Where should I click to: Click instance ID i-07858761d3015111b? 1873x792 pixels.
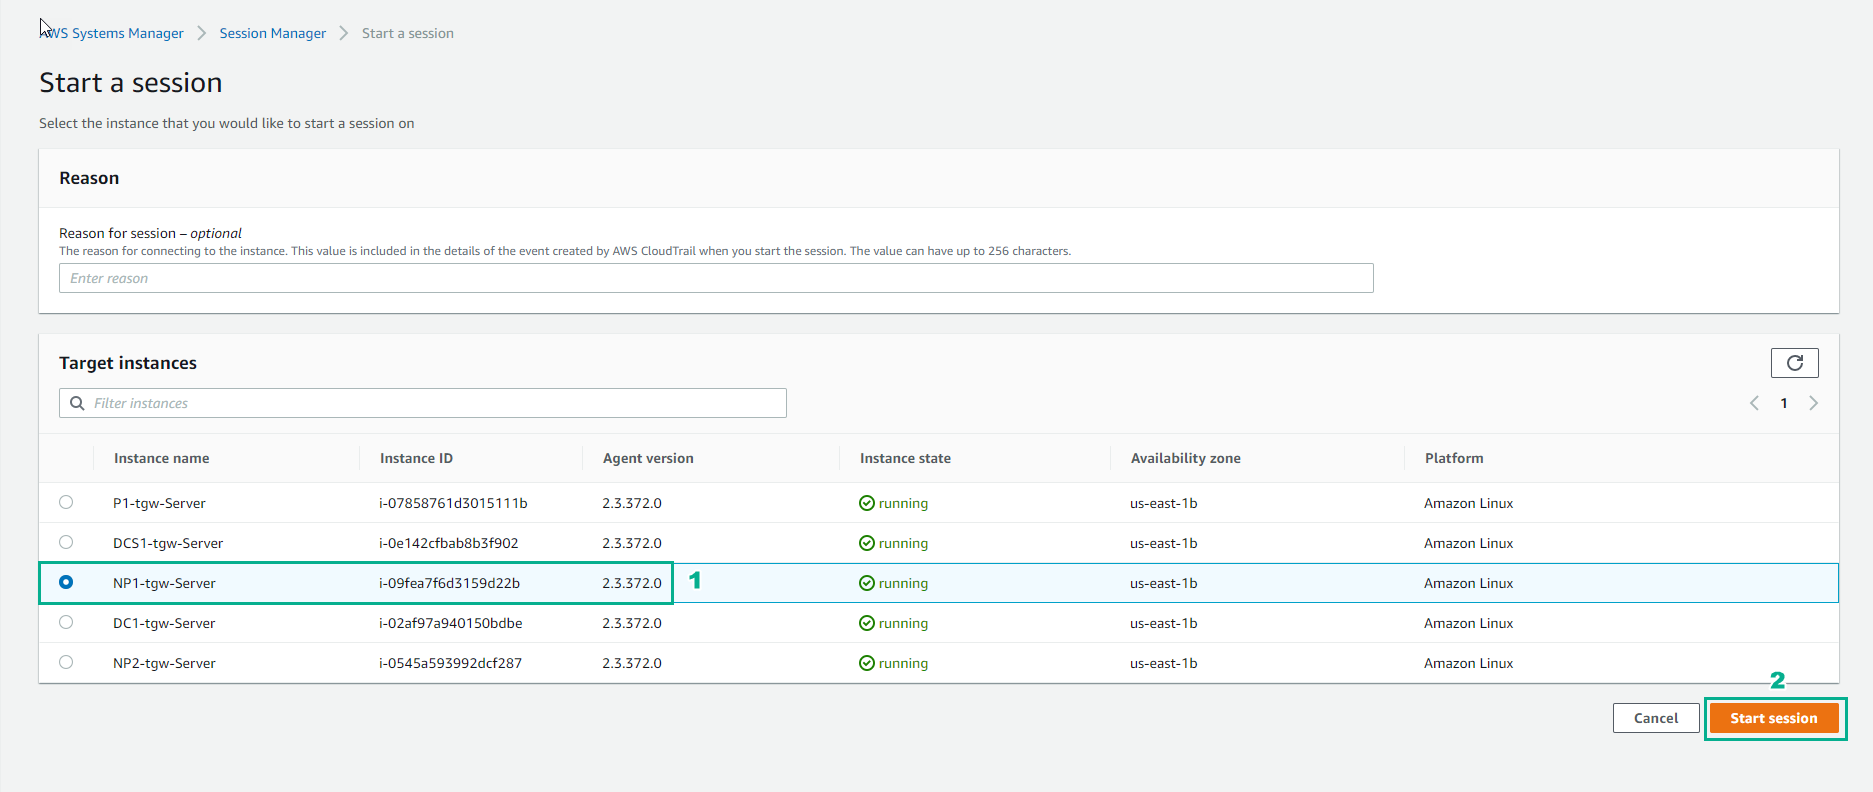click(453, 503)
